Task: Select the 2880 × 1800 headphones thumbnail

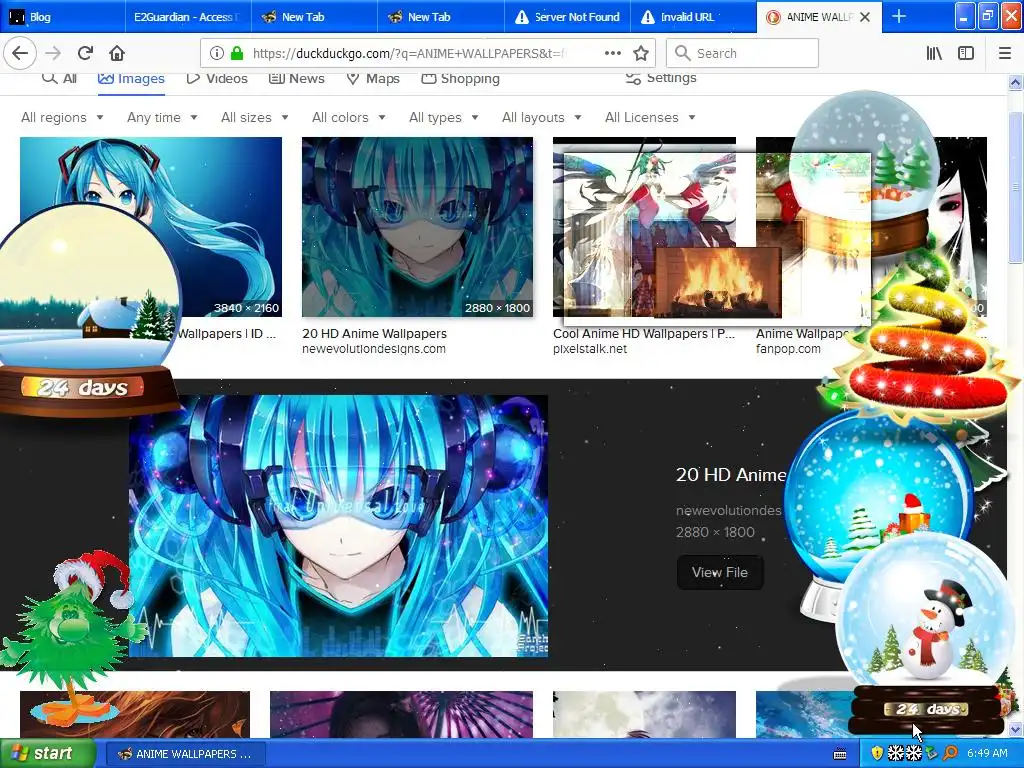Action: 417,227
